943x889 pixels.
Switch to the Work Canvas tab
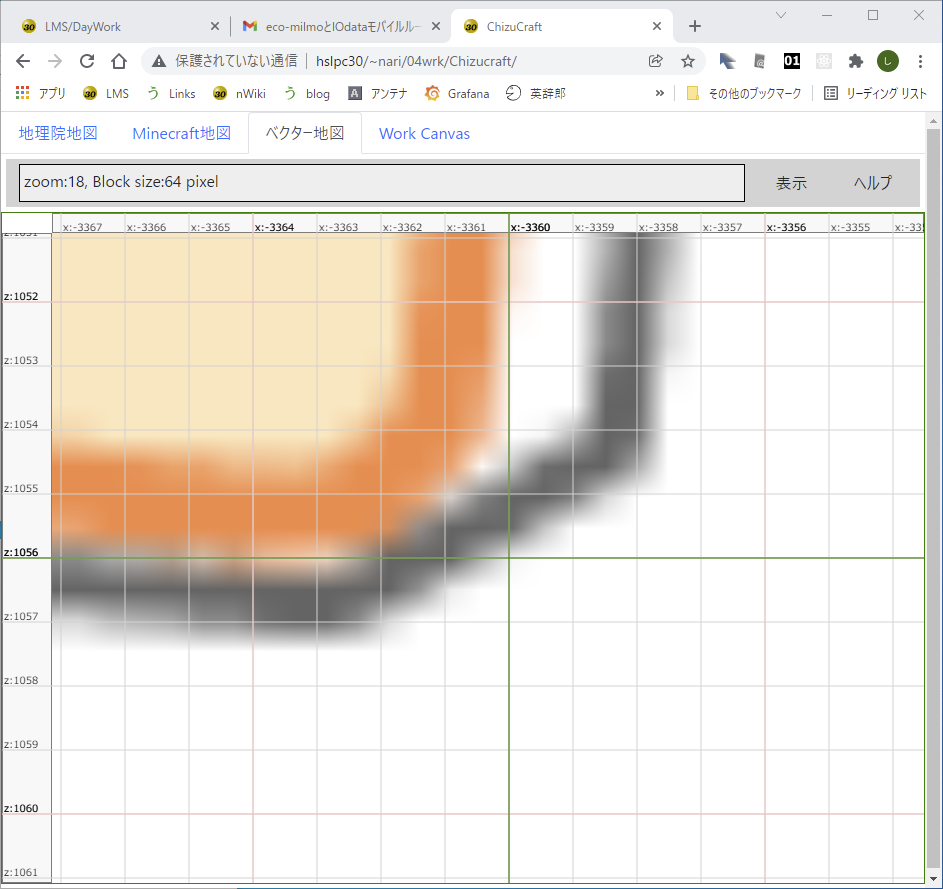(x=424, y=133)
